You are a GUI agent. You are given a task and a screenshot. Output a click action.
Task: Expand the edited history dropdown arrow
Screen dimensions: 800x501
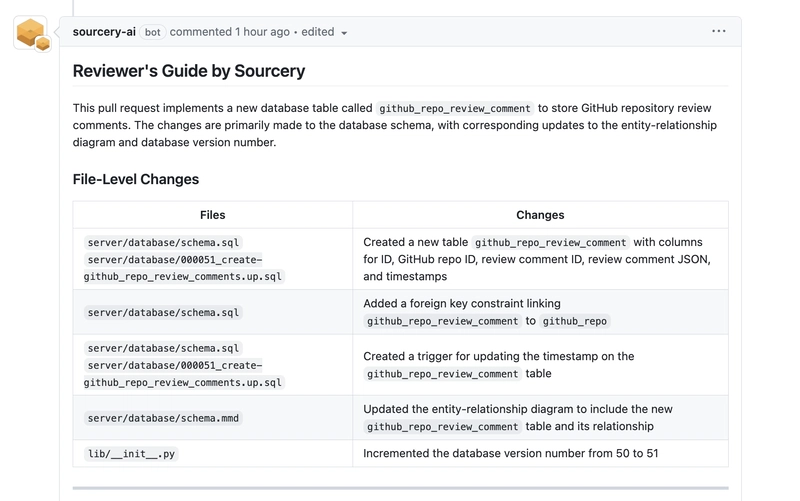[x=344, y=33]
